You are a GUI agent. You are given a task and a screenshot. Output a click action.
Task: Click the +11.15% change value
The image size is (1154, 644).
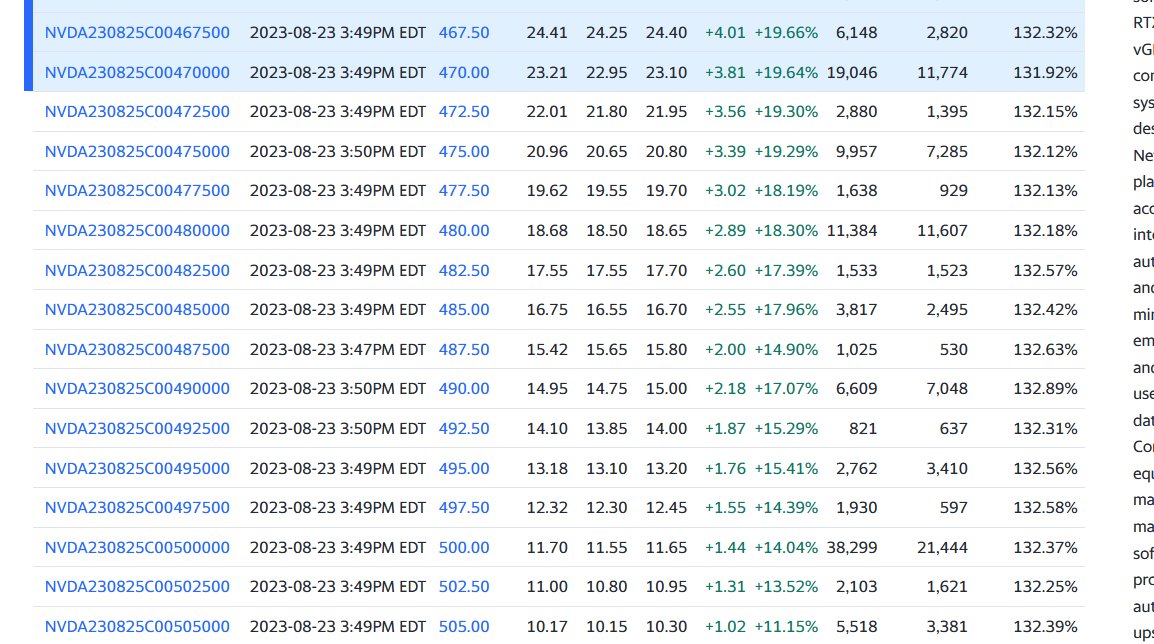pyautogui.click(x=786, y=626)
